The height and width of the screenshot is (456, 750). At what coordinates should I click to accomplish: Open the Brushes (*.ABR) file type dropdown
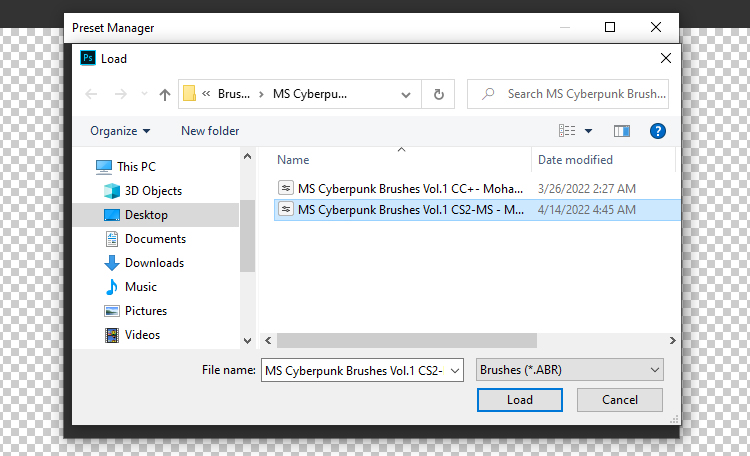coord(569,370)
